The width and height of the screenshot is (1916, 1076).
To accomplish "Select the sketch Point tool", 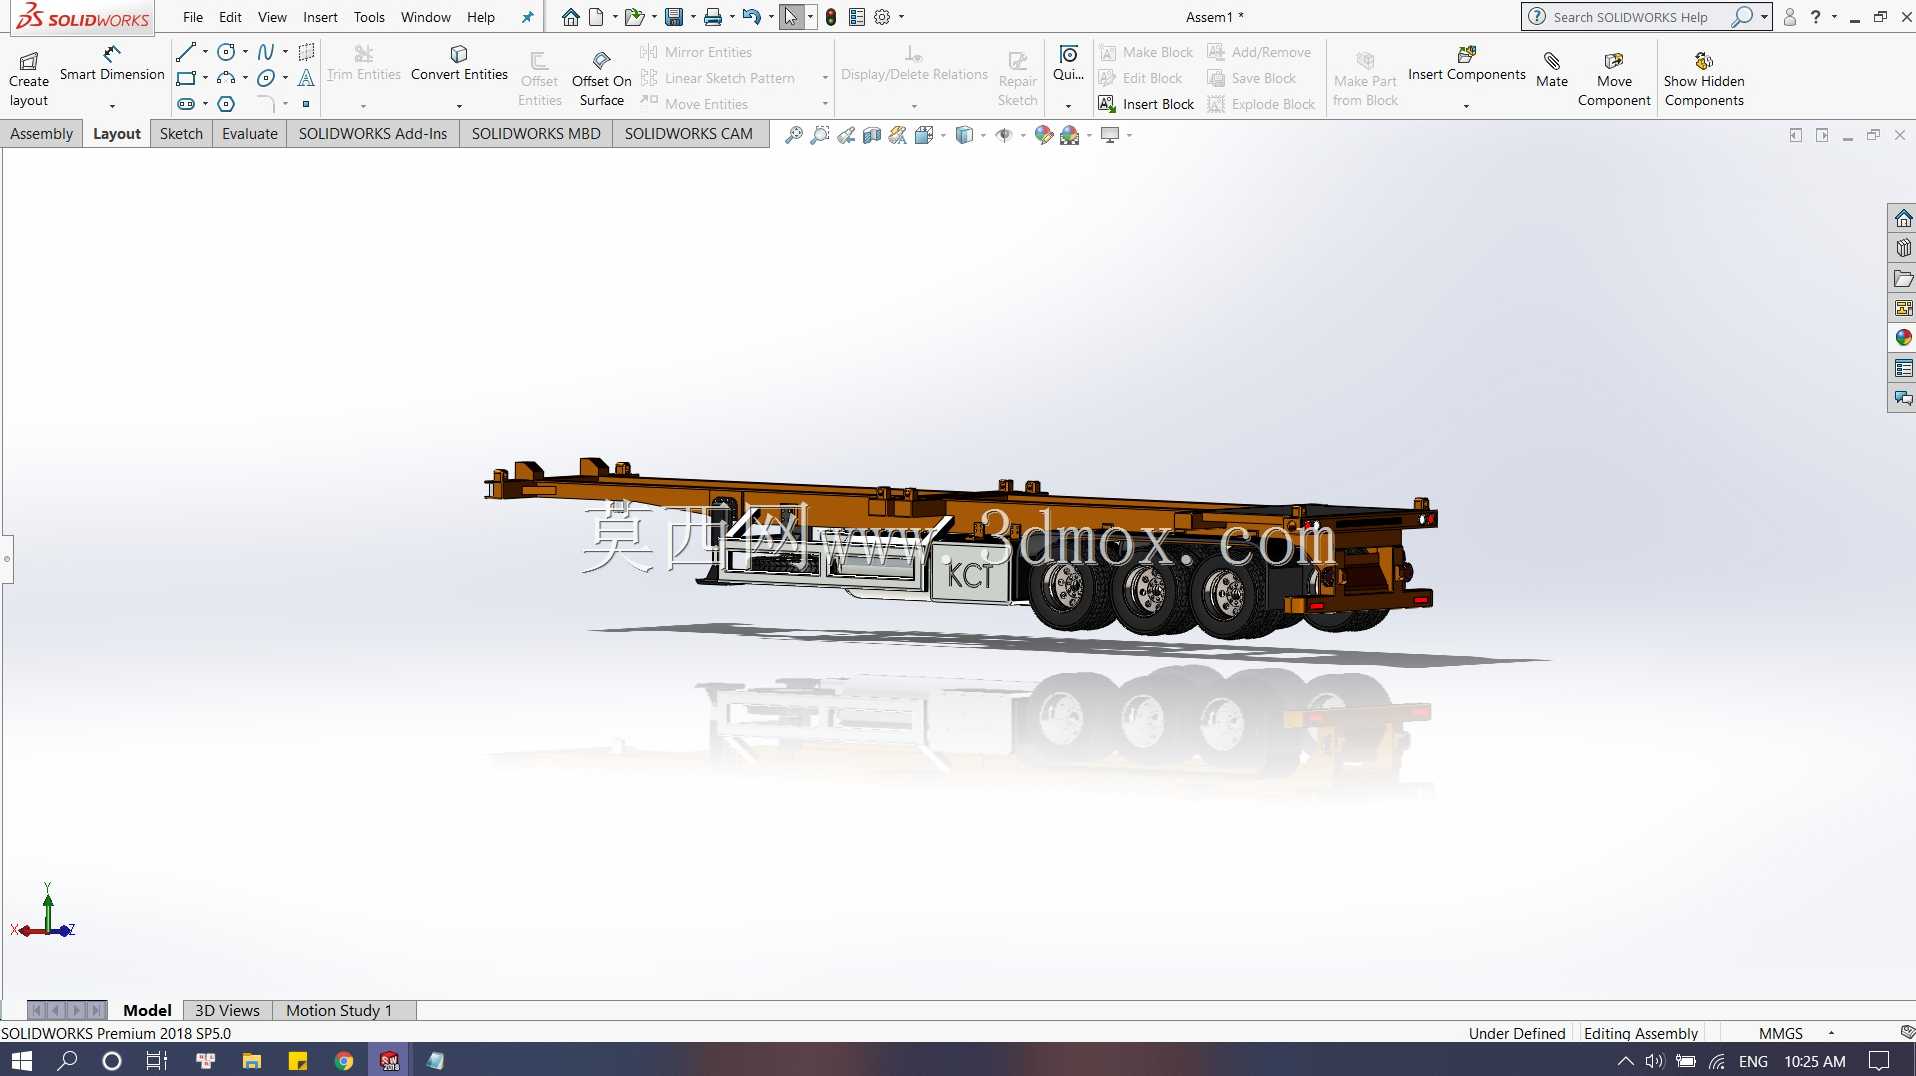I will 306,104.
